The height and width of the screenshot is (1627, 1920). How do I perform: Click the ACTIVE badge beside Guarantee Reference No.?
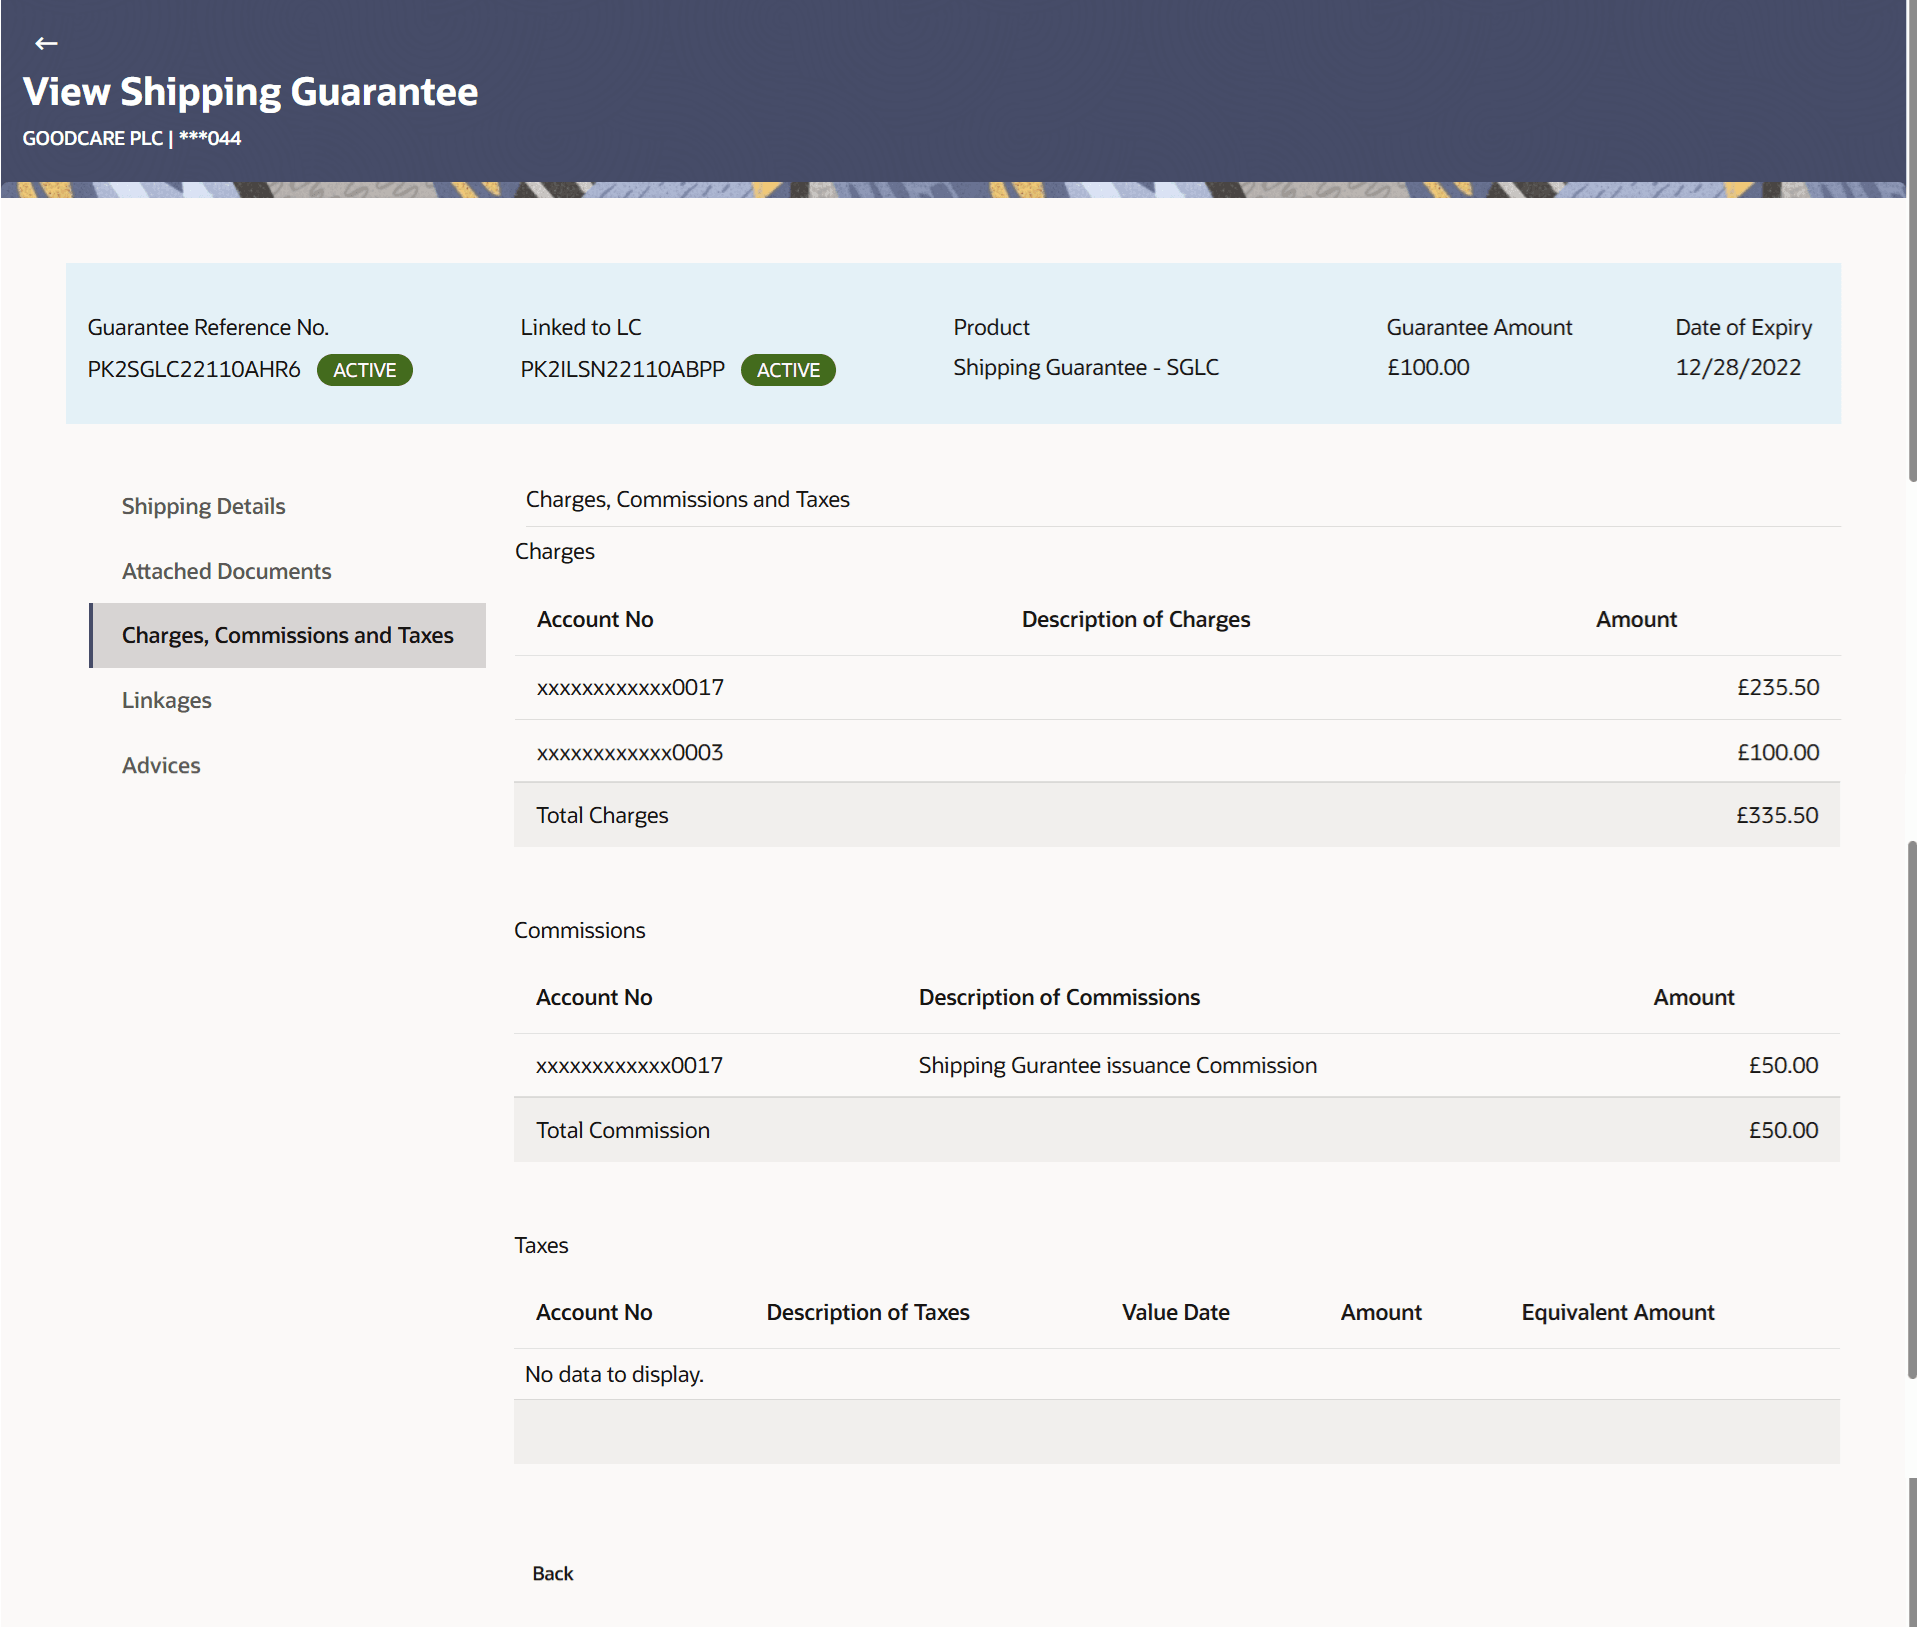tap(364, 370)
